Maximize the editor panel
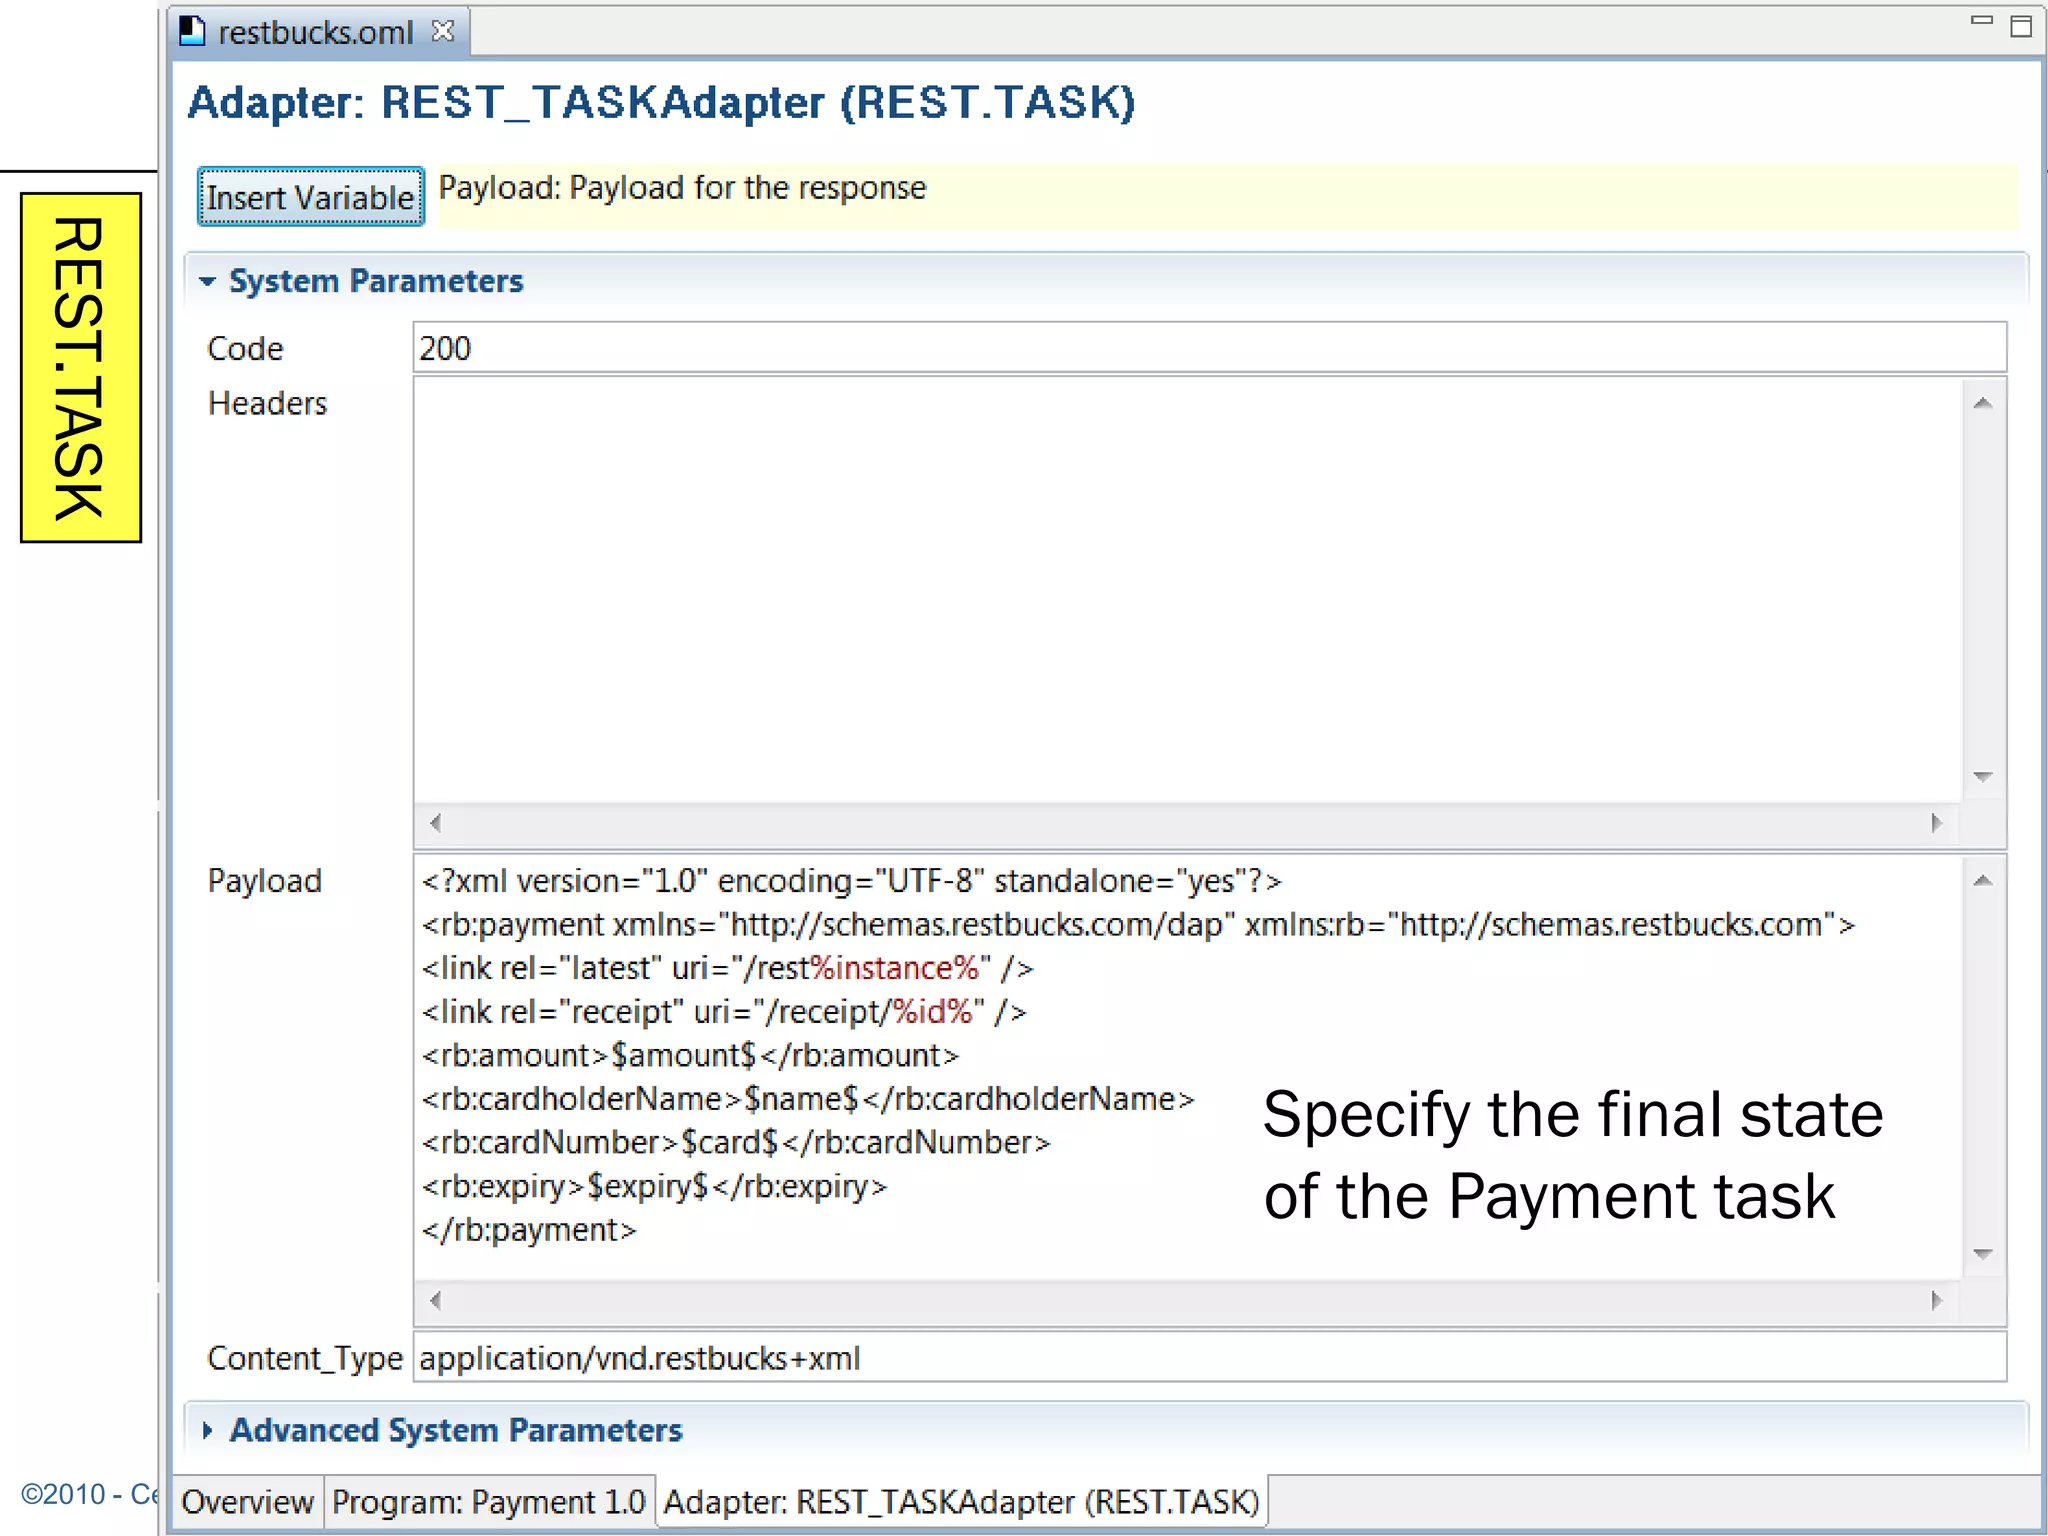 click(2021, 26)
